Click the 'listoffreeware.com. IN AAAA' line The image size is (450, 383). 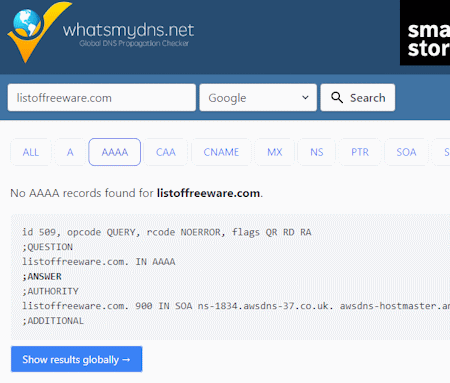pyautogui.click(x=99, y=262)
